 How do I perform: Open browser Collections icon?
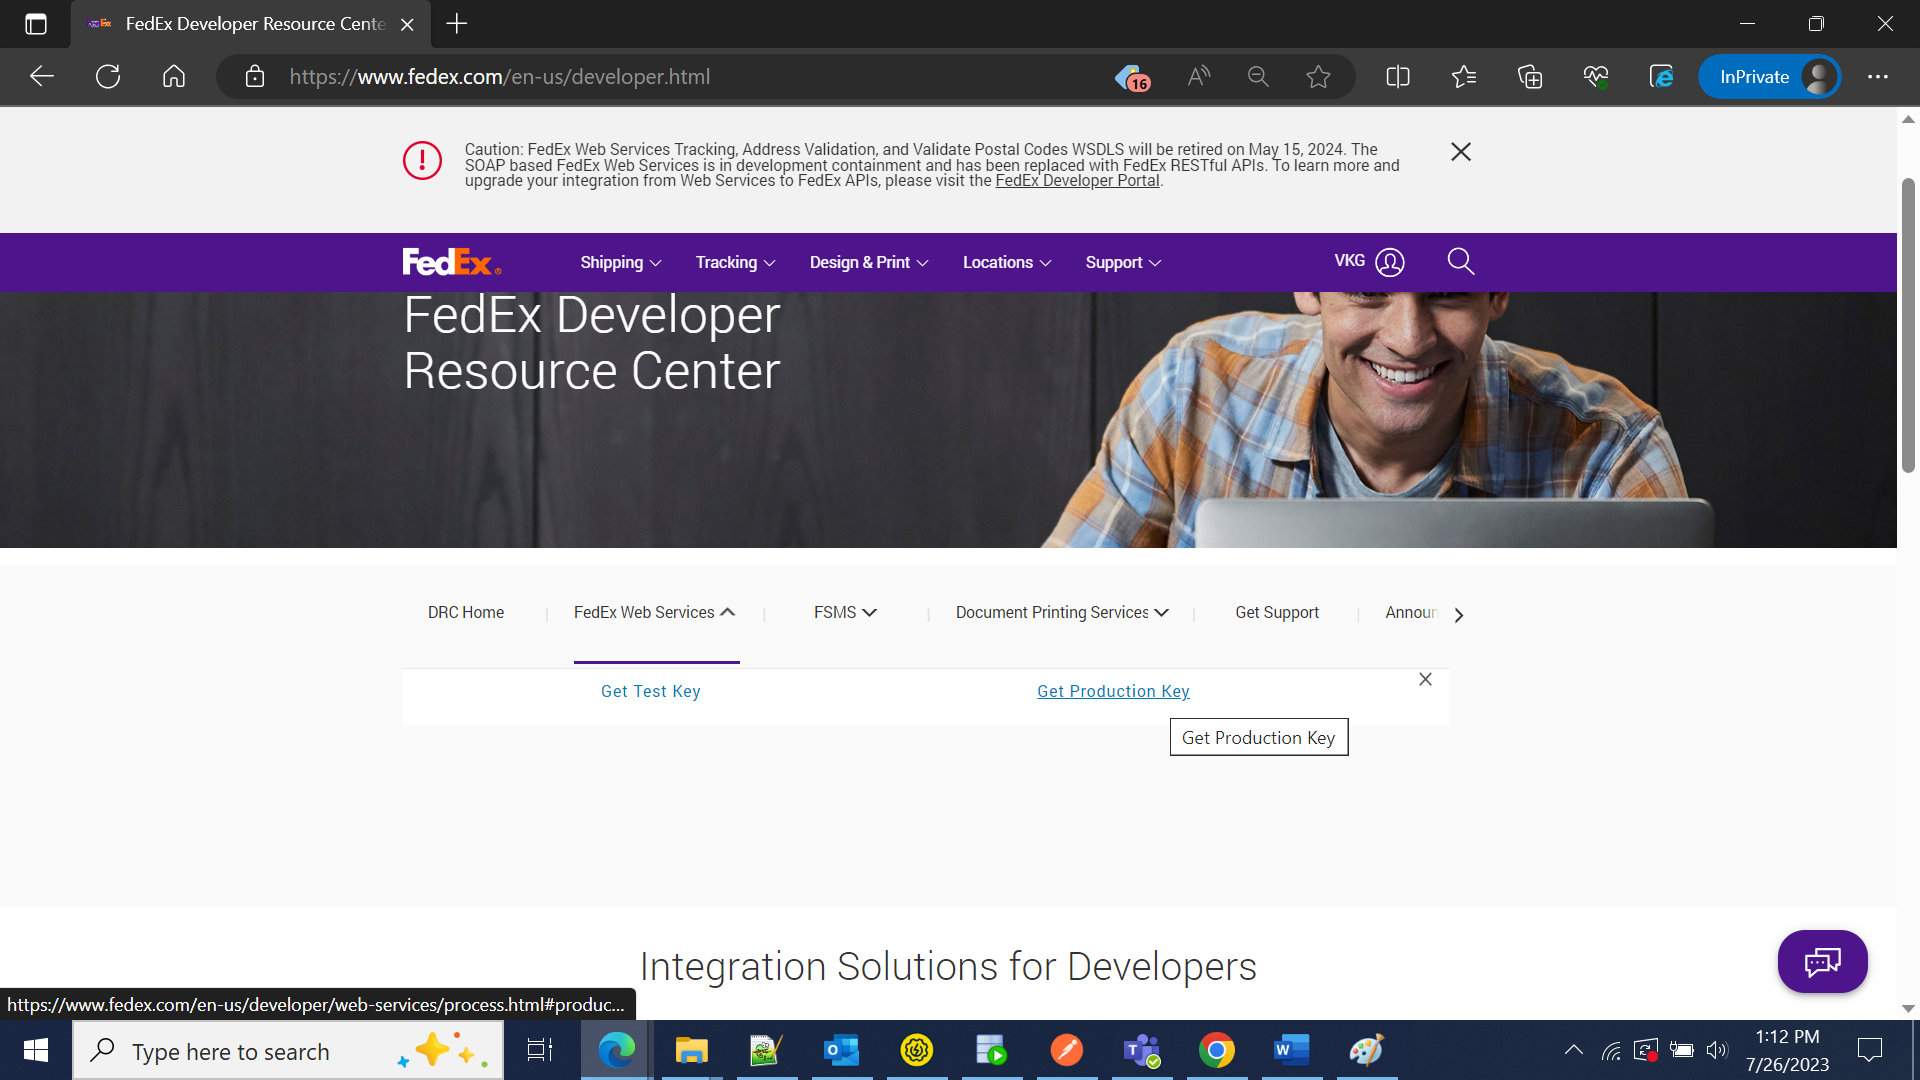point(1529,77)
